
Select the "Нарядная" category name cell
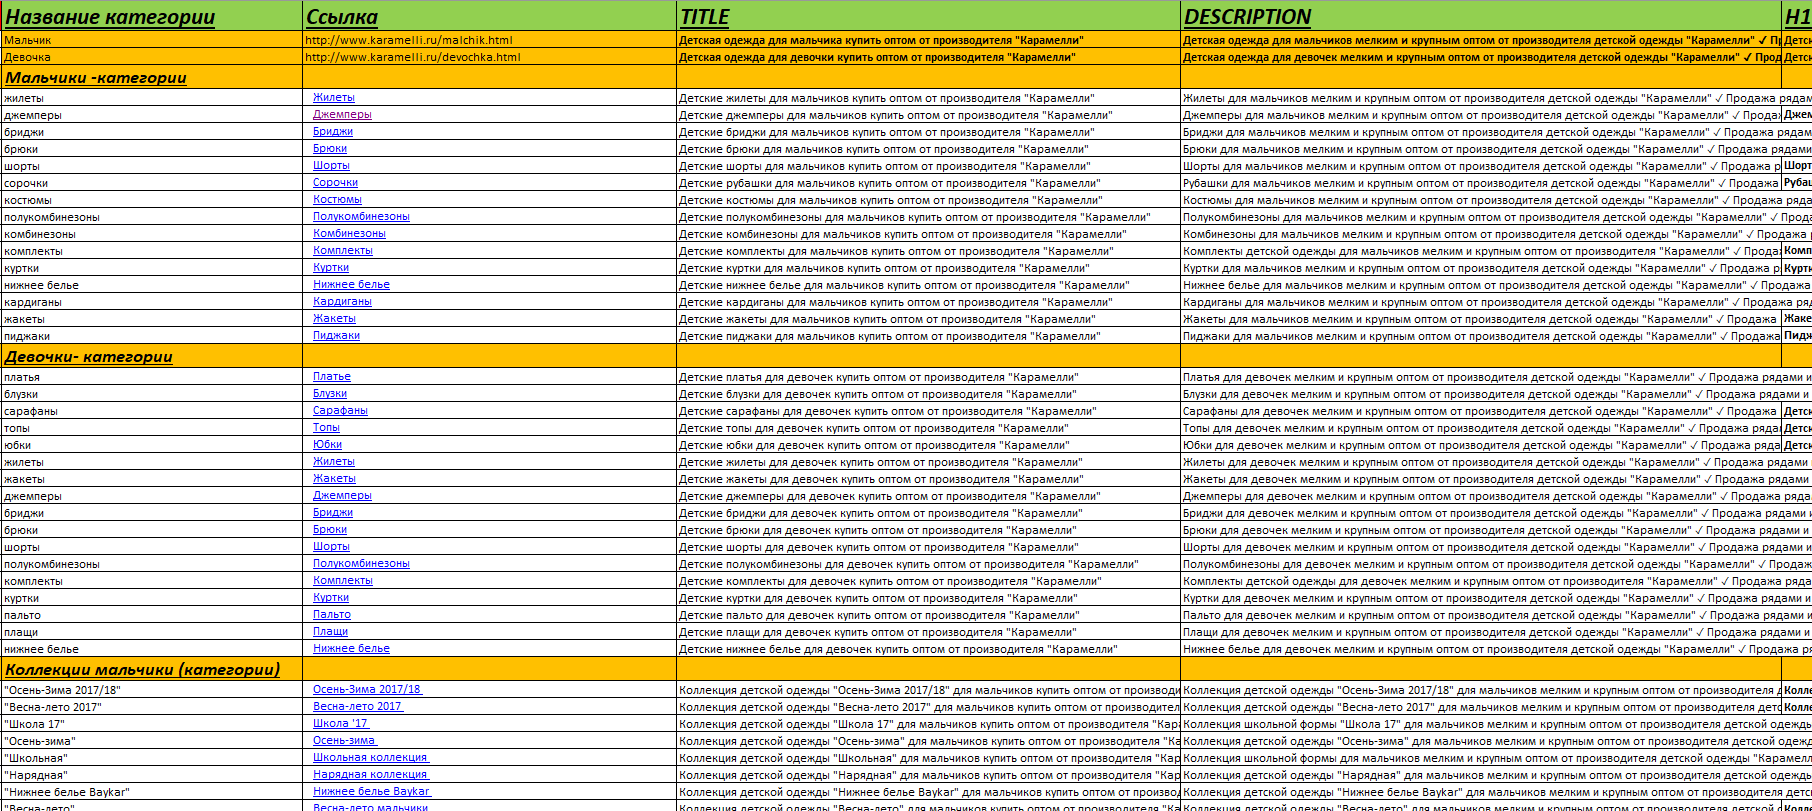[x=151, y=775]
